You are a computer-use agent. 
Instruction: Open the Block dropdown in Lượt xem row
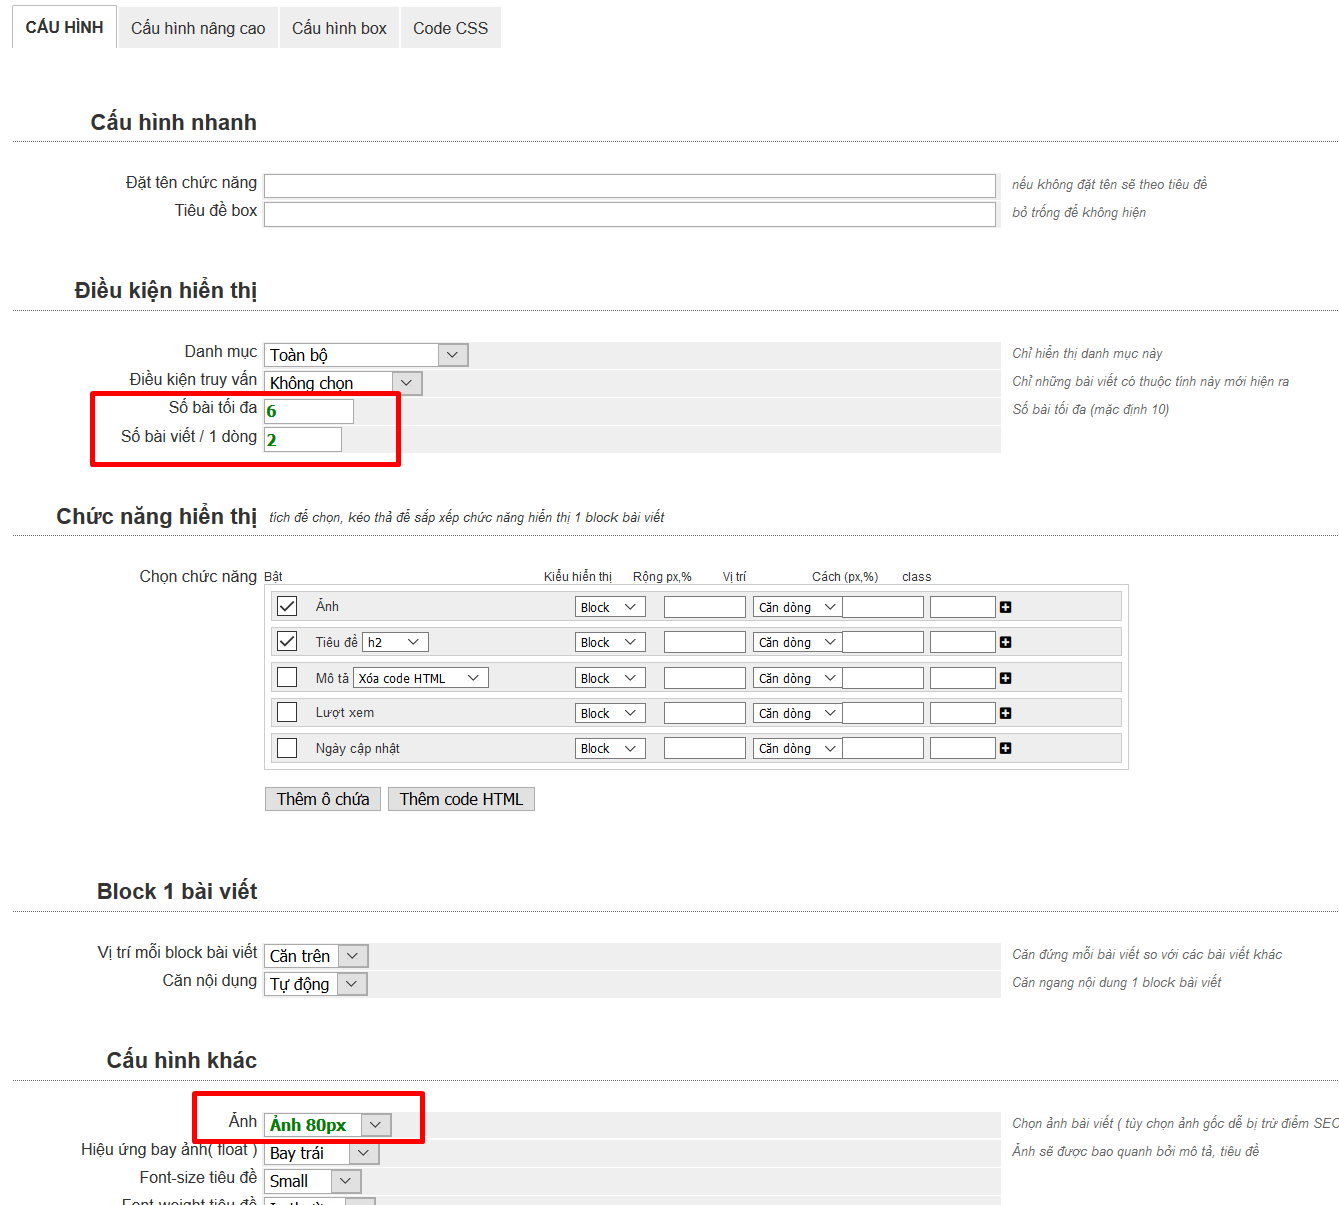[610, 713]
